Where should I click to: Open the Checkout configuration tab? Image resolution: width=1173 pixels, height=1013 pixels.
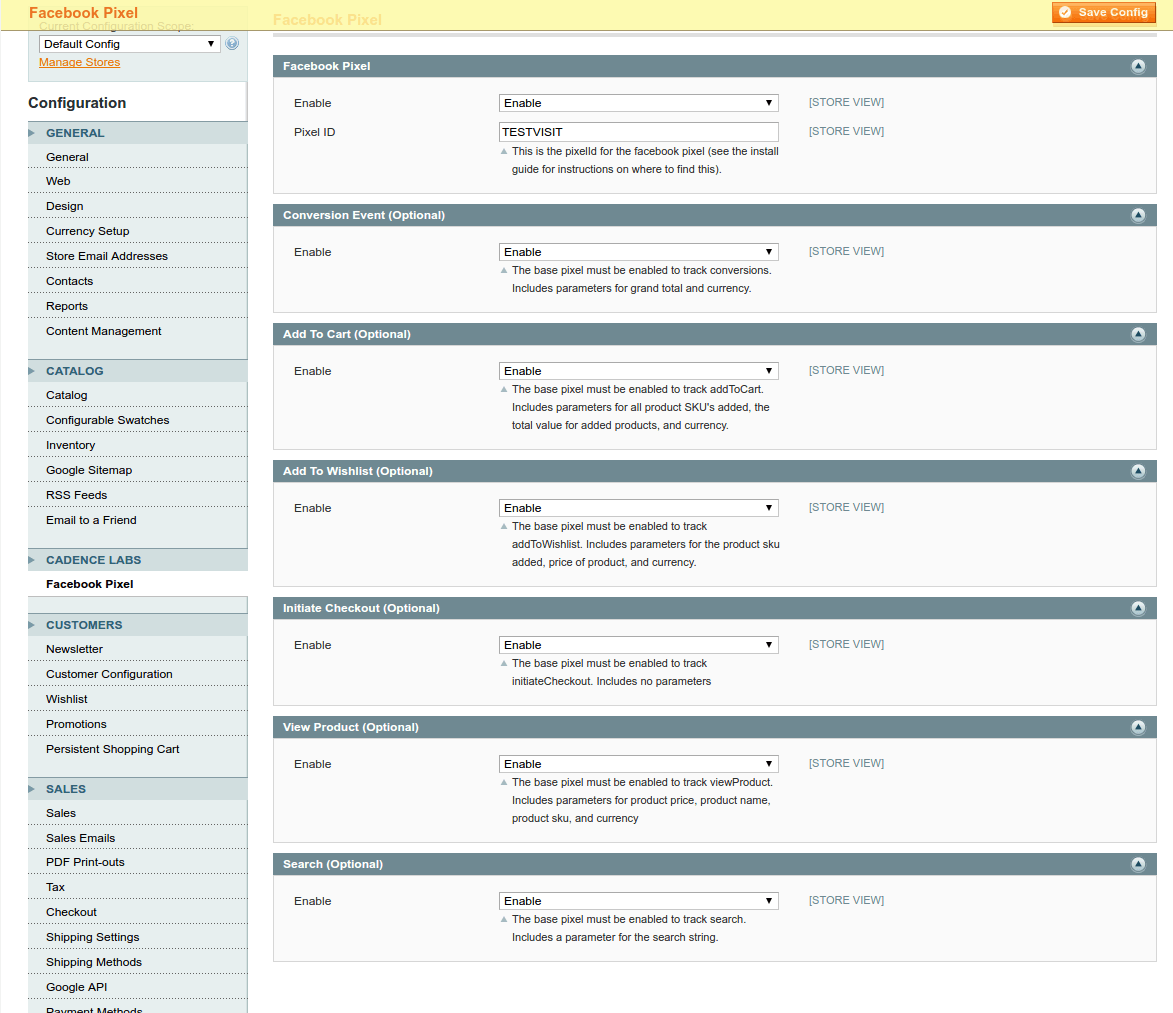click(x=138, y=912)
